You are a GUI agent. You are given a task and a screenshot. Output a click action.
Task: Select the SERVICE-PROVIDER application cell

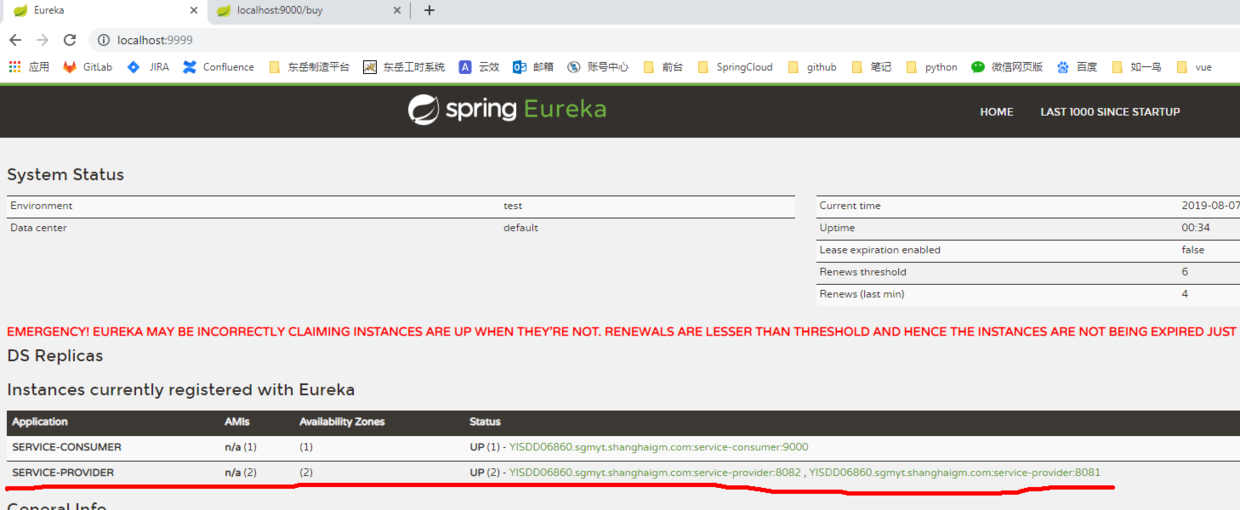click(63, 472)
